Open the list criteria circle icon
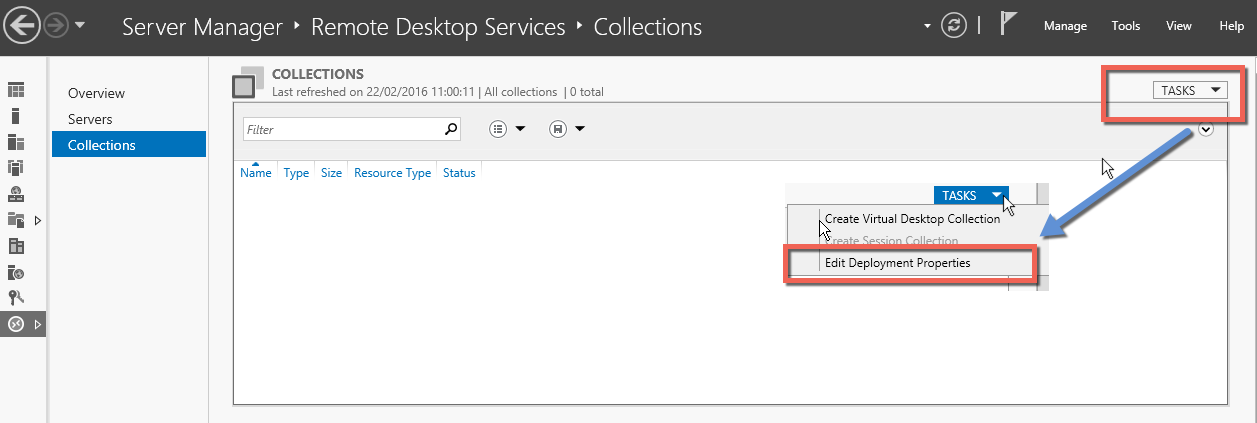Viewport: 1257px width, 423px height. 498,129
